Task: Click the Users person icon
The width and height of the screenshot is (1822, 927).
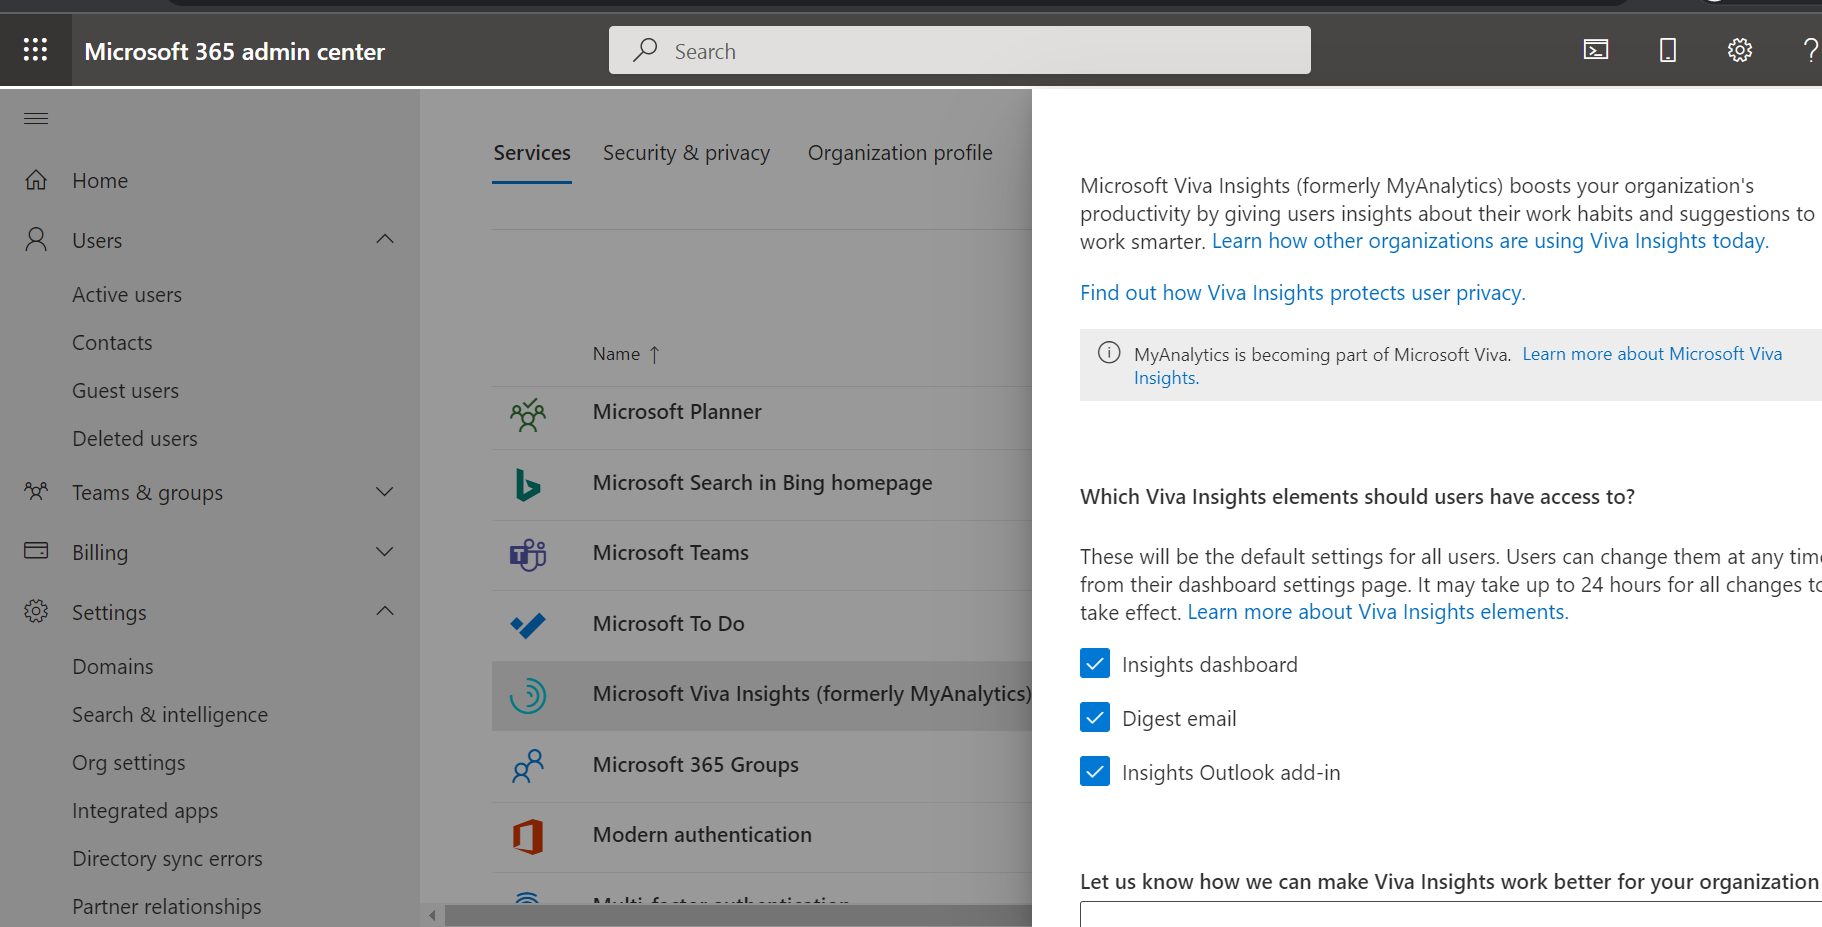Action: 36,239
